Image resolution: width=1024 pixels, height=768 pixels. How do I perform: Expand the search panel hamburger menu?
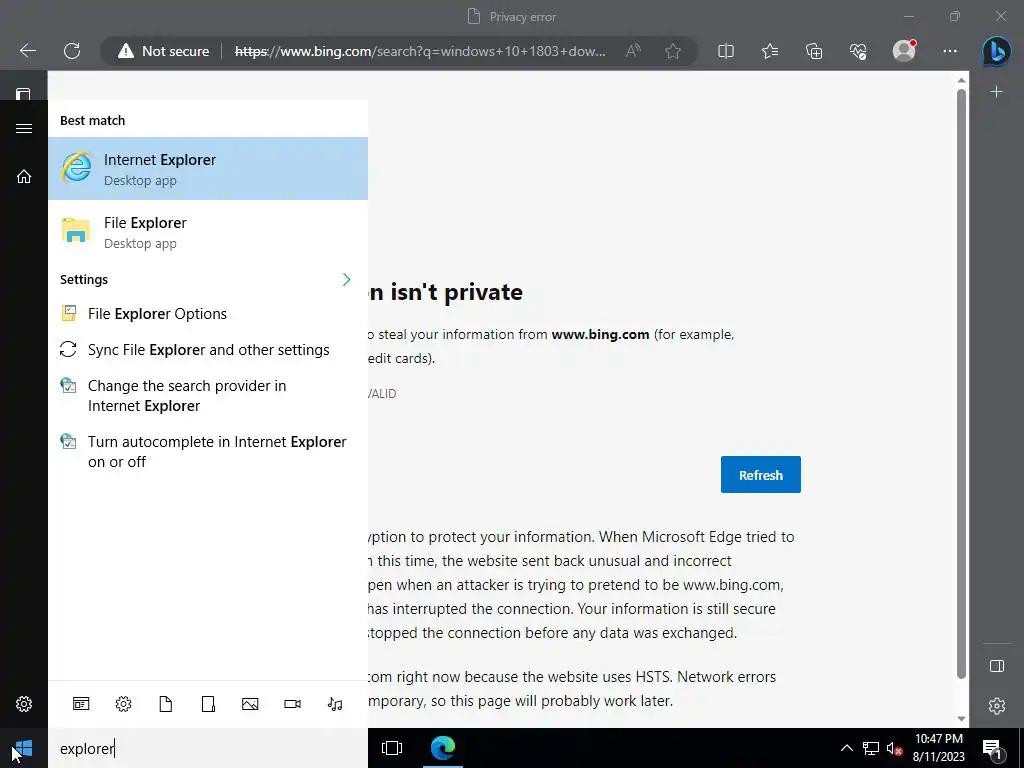click(x=24, y=129)
